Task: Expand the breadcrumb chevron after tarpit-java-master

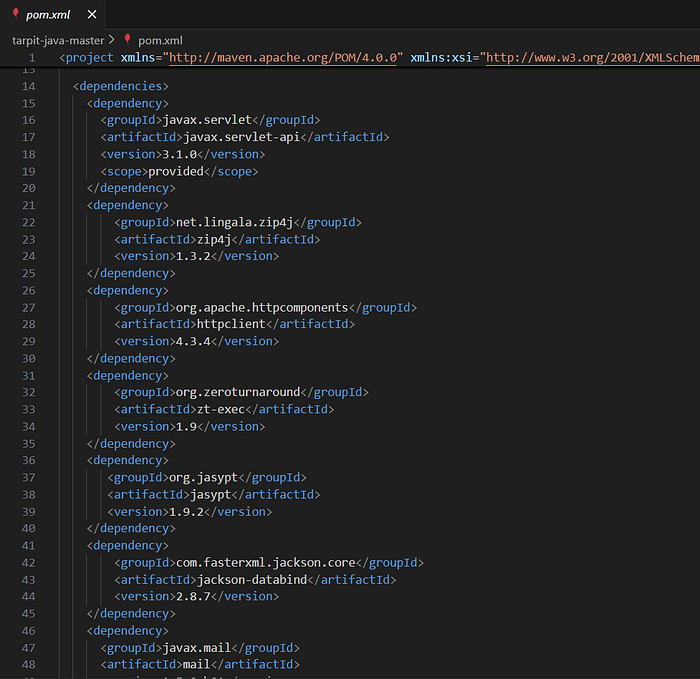Action: (x=112, y=40)
